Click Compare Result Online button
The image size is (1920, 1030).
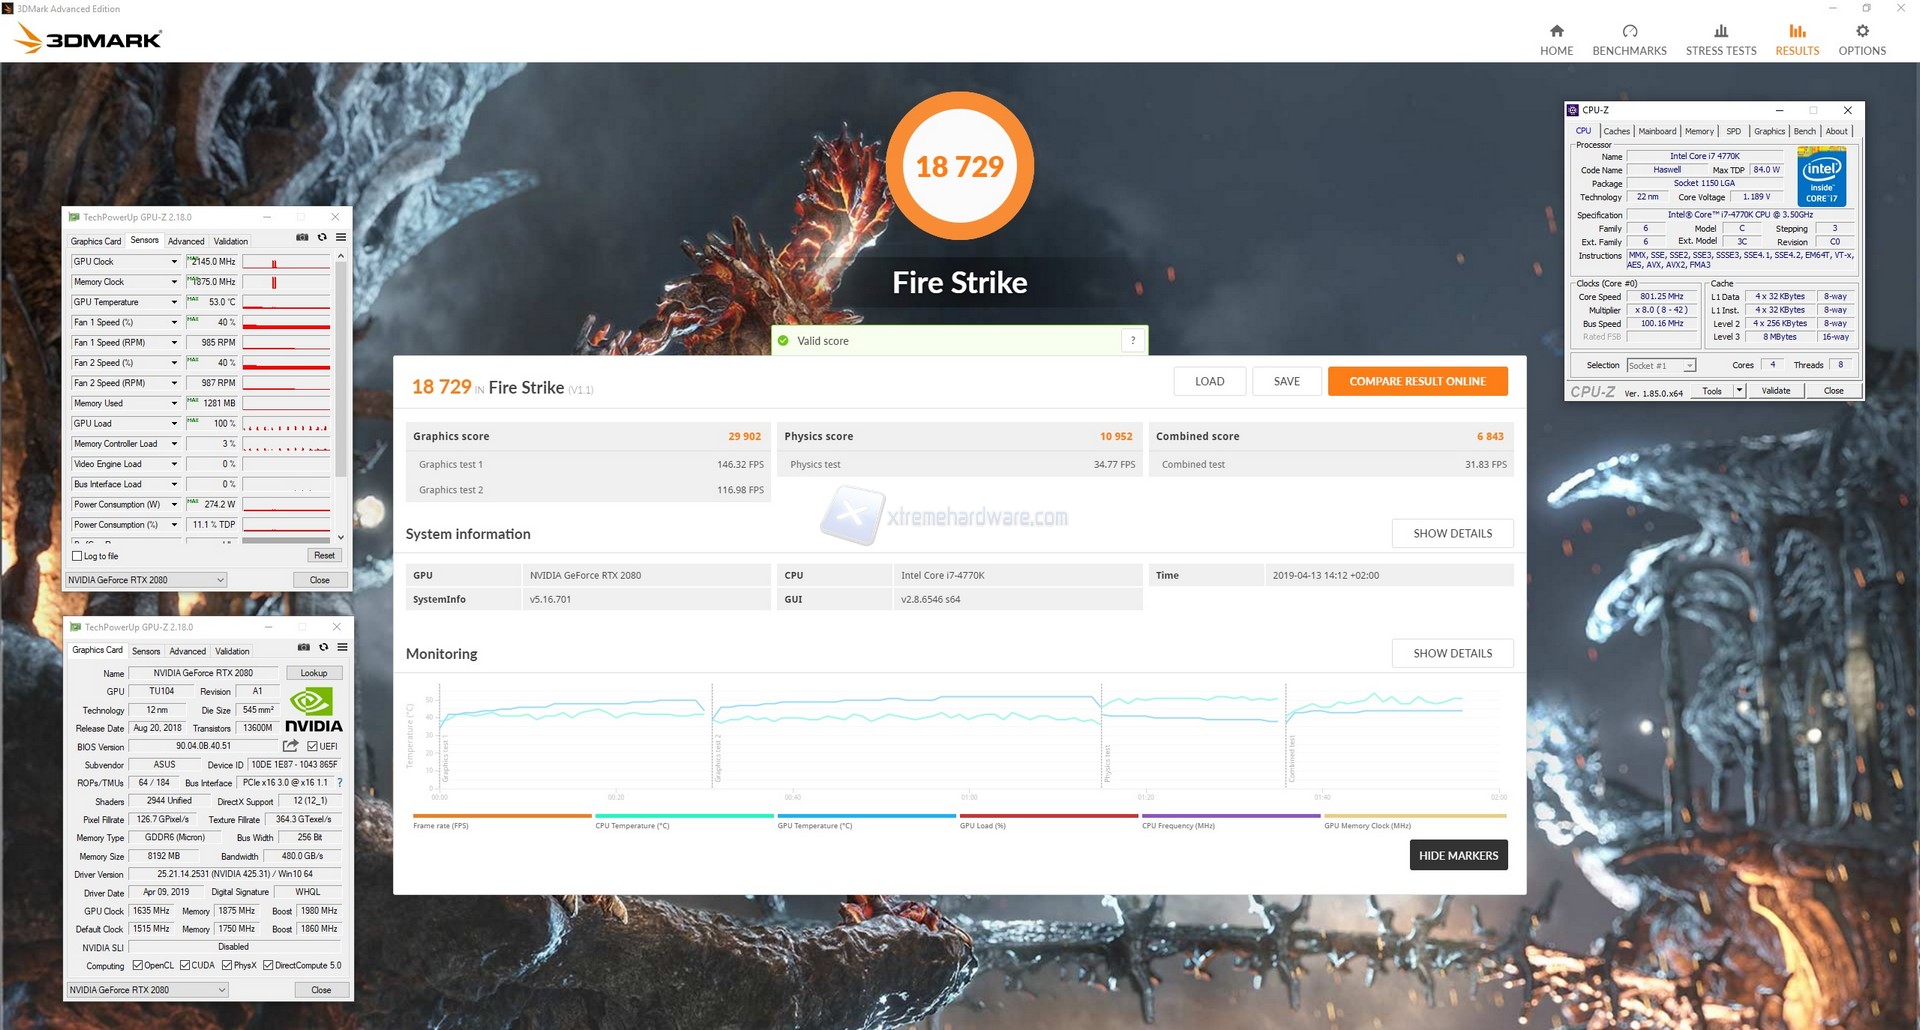tap(1417, 381)
